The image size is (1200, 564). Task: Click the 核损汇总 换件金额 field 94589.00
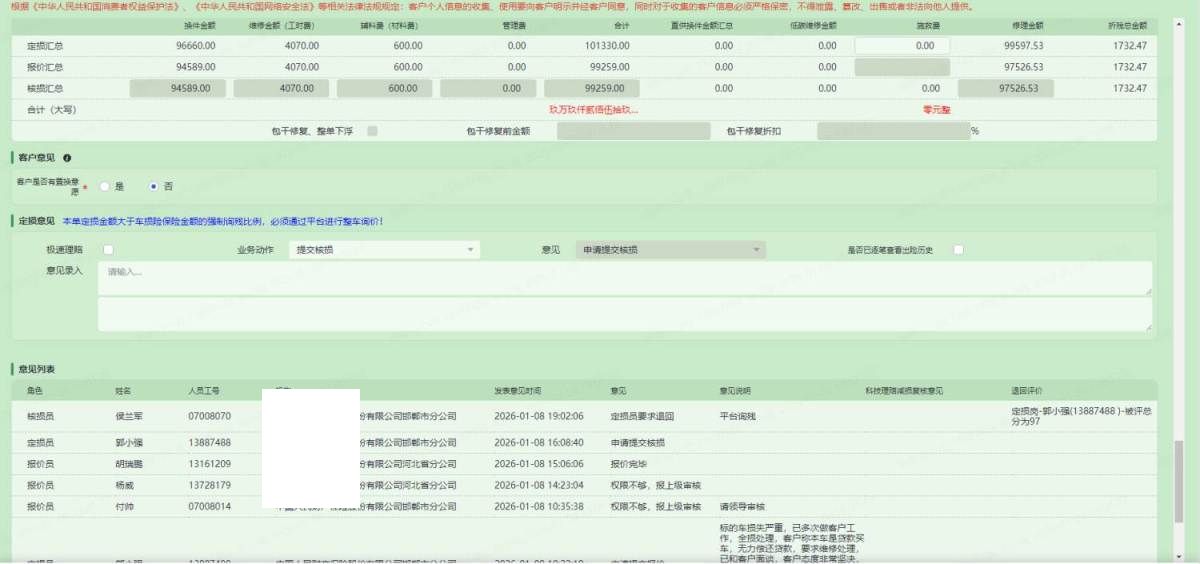[x=179, y=88]
